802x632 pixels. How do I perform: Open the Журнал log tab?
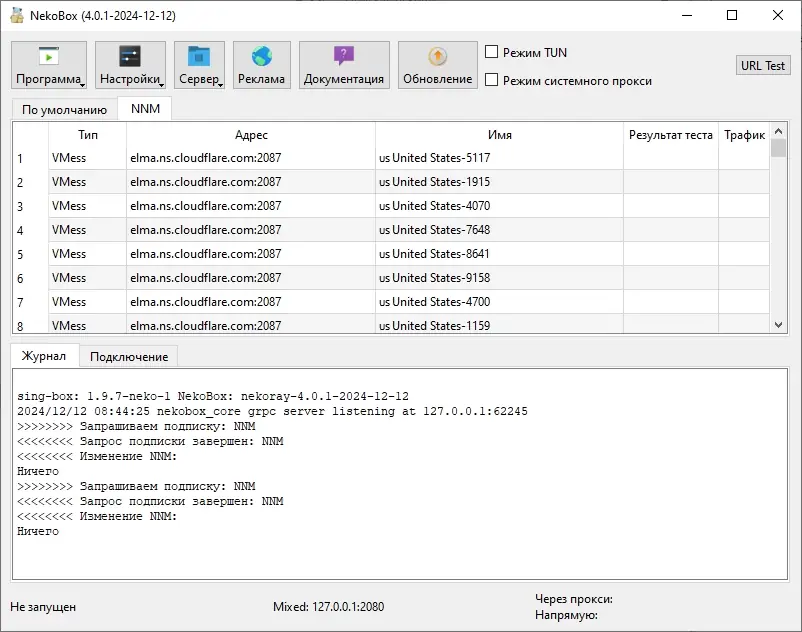pos(43,356)
